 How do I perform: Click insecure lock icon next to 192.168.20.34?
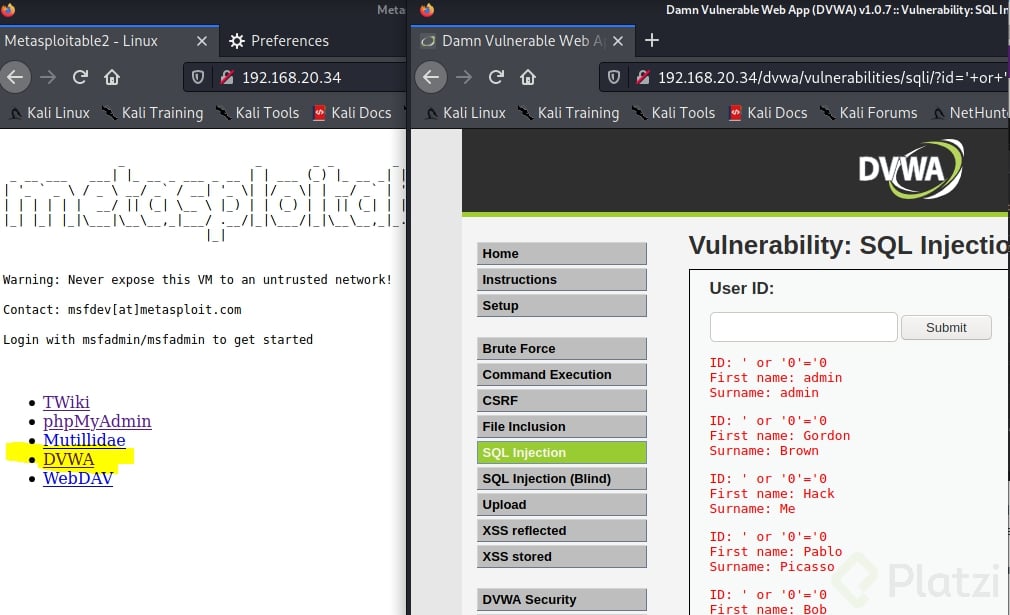point(226,77)
